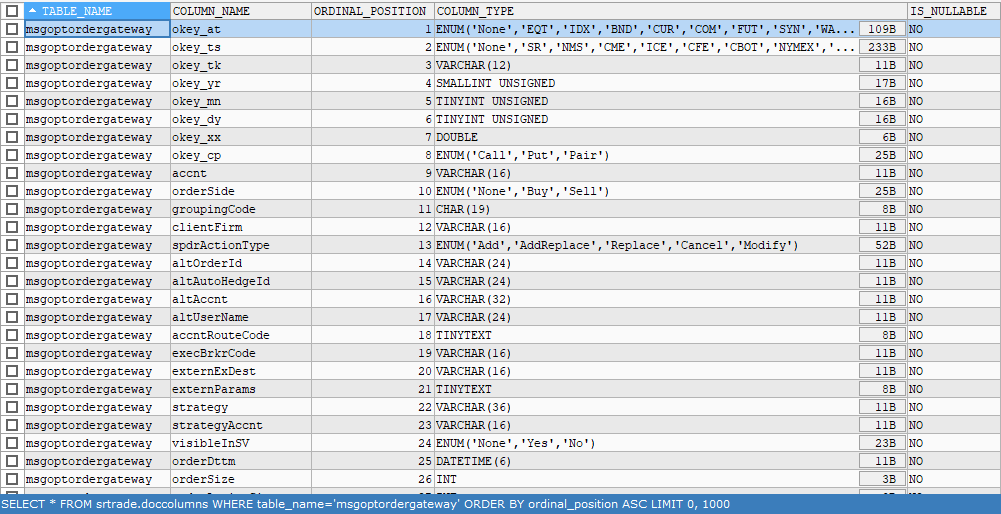
Task: Select the DATETIME(6) cell for orderDttm
Action: (x=640, y=461)
